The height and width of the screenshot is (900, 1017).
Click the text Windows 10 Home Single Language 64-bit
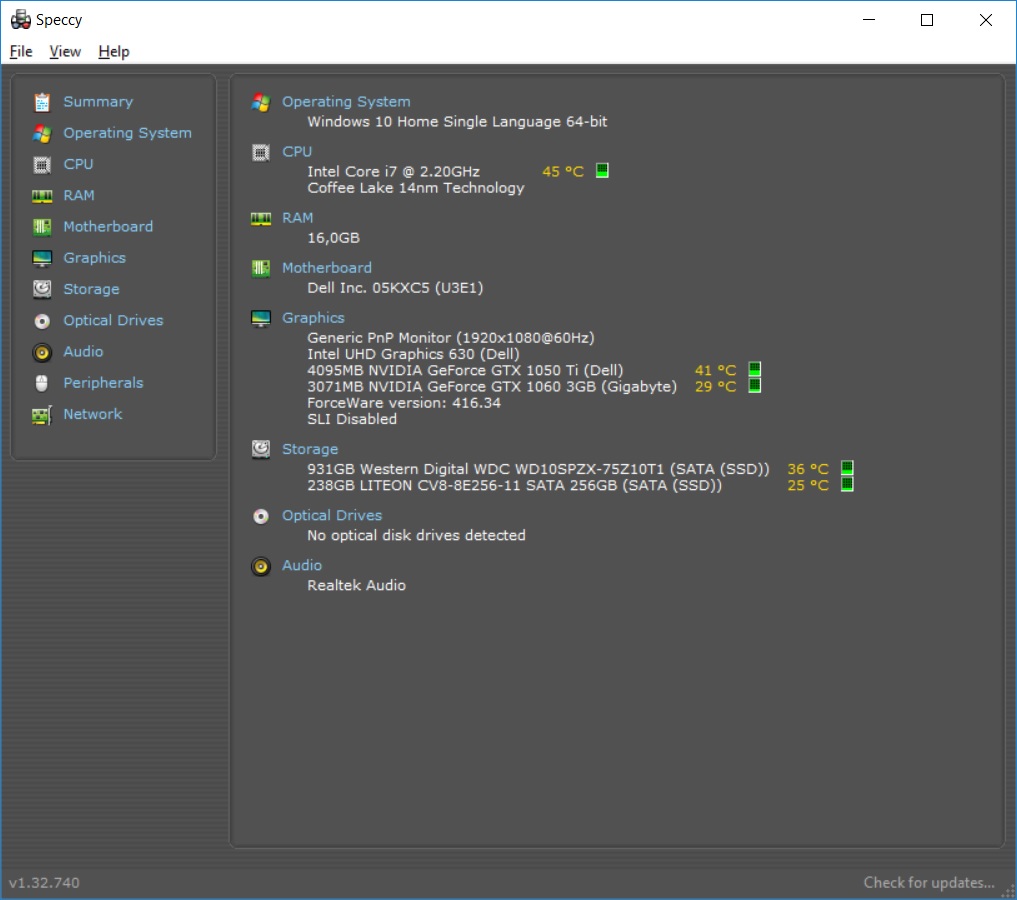click(x=457, y=122)
